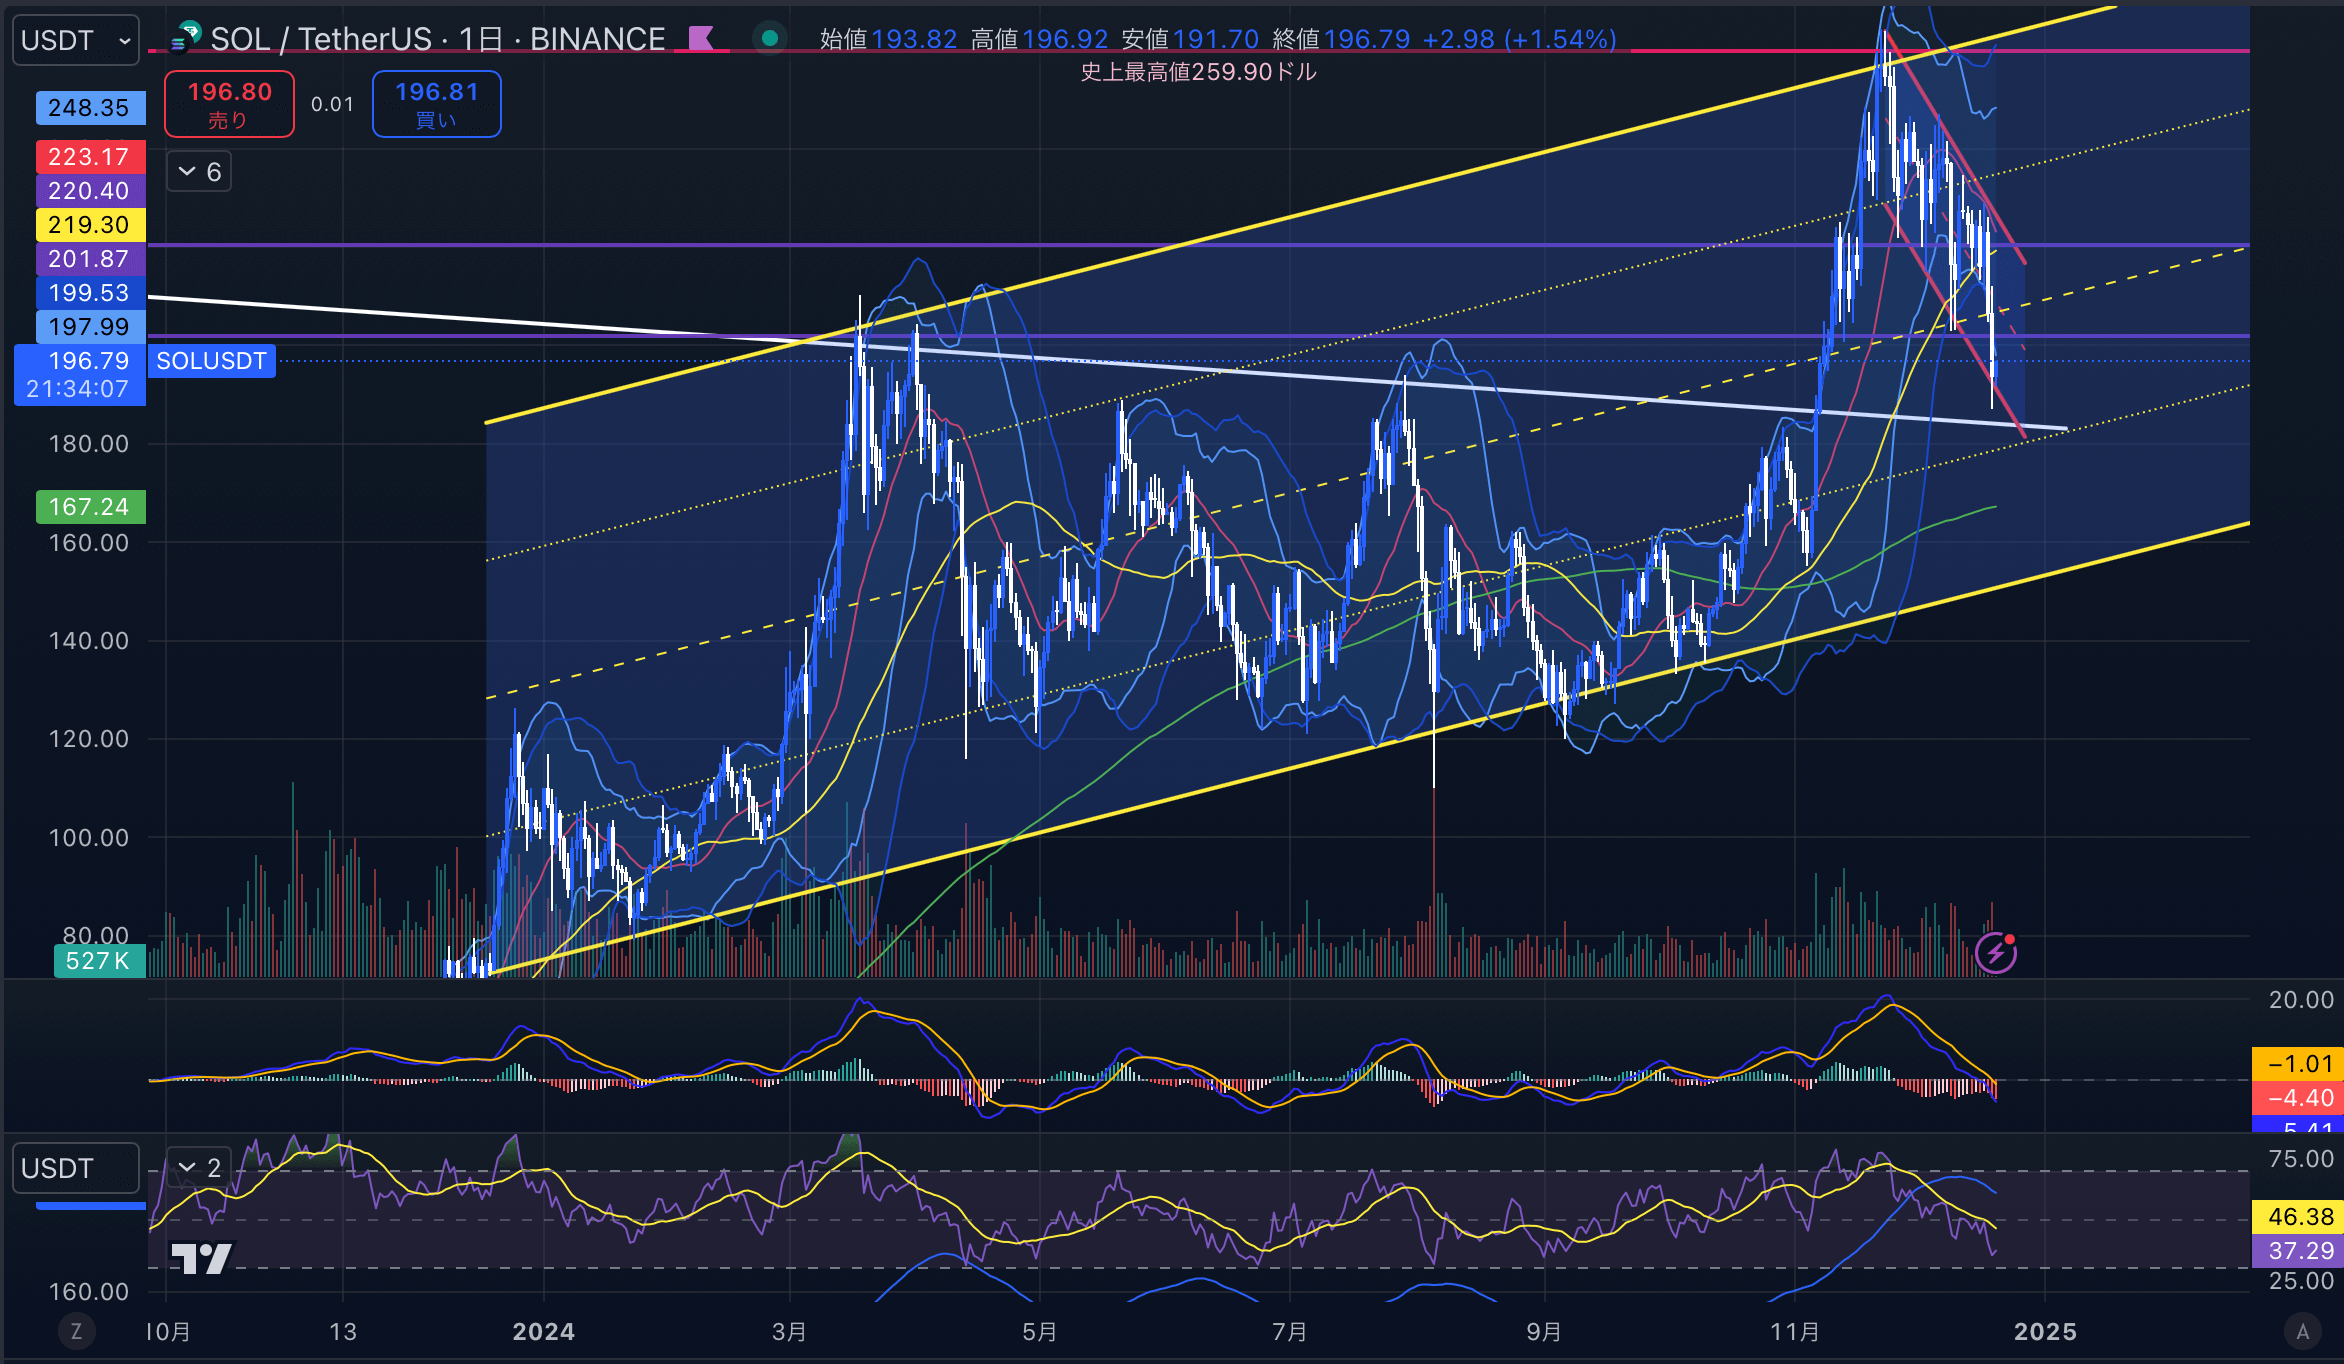Click the 196.81 buy button
This screenshot has height=1364, width=2344.
[x=437, y=104]
